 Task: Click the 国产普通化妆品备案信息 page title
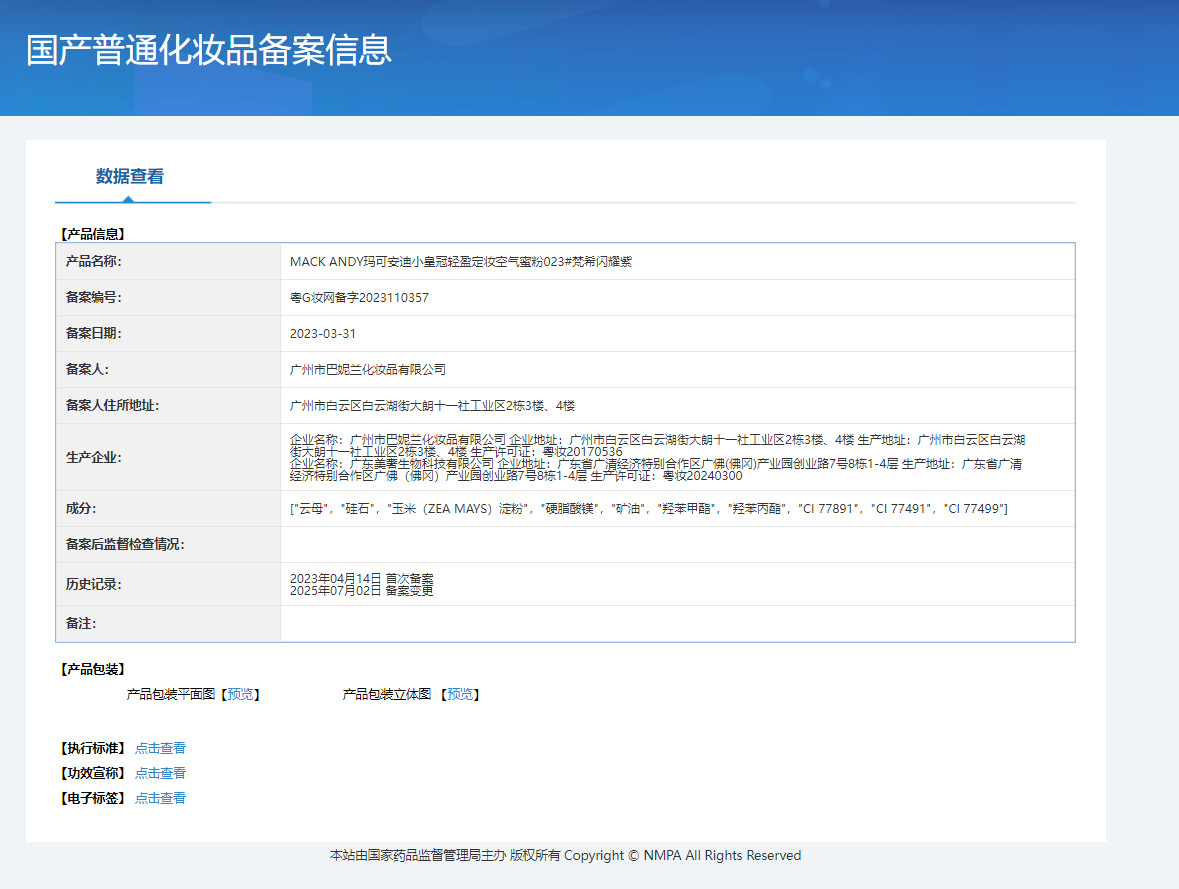click(208, 50)
